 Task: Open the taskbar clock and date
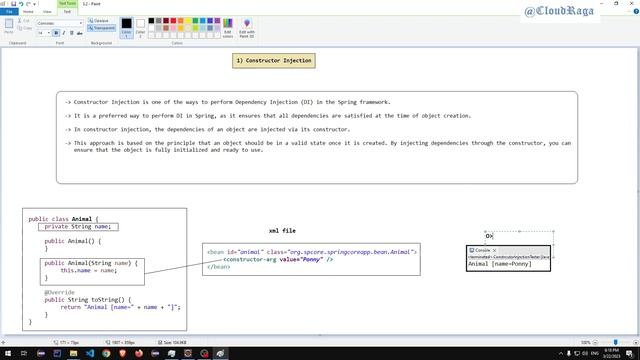[x=611, y=353]
